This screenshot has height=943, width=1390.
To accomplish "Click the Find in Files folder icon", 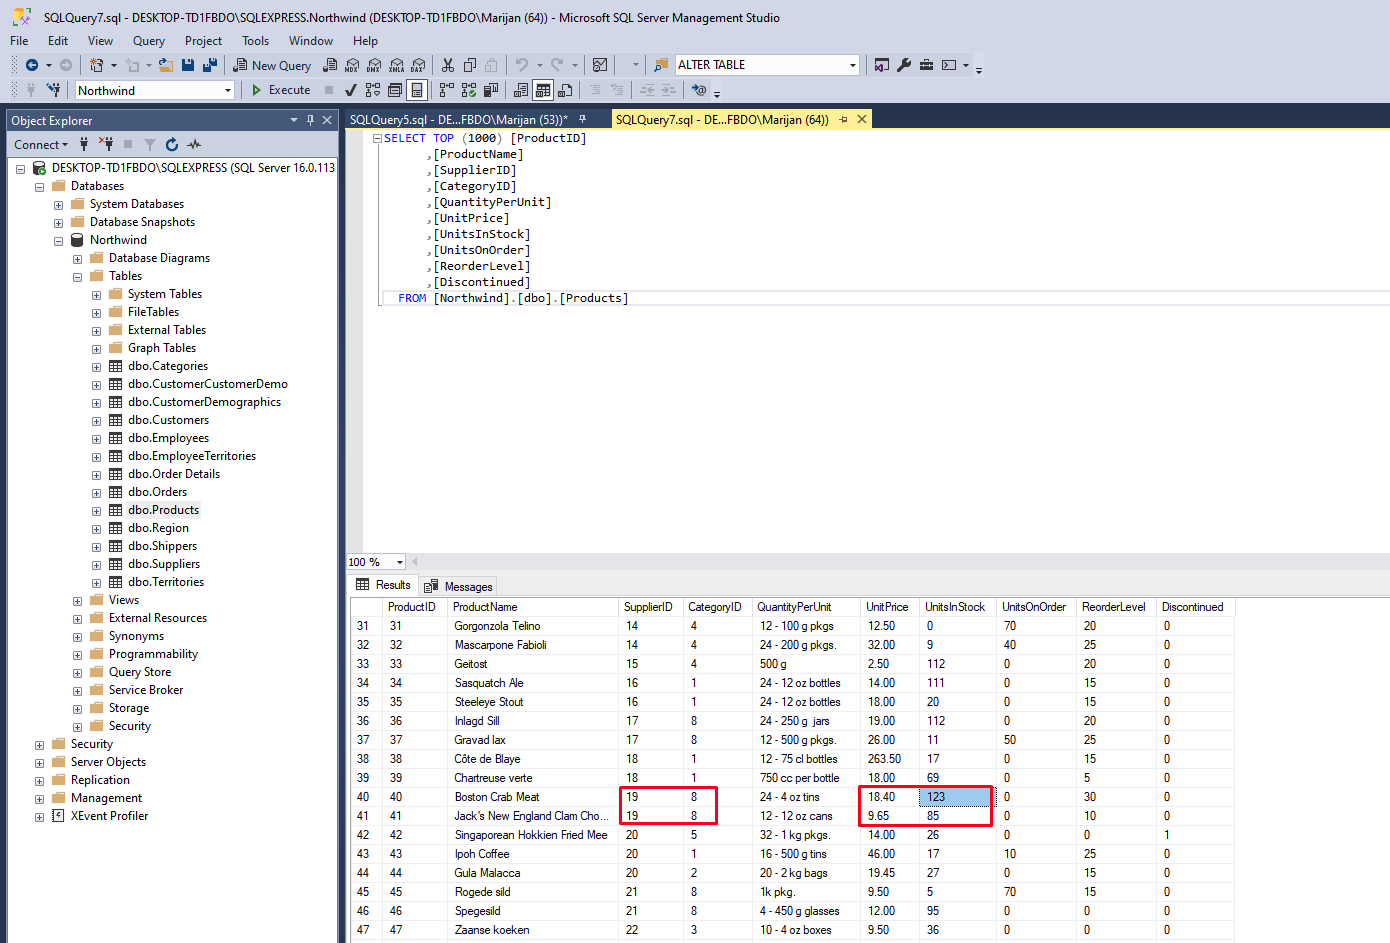I will click(661, 65).
